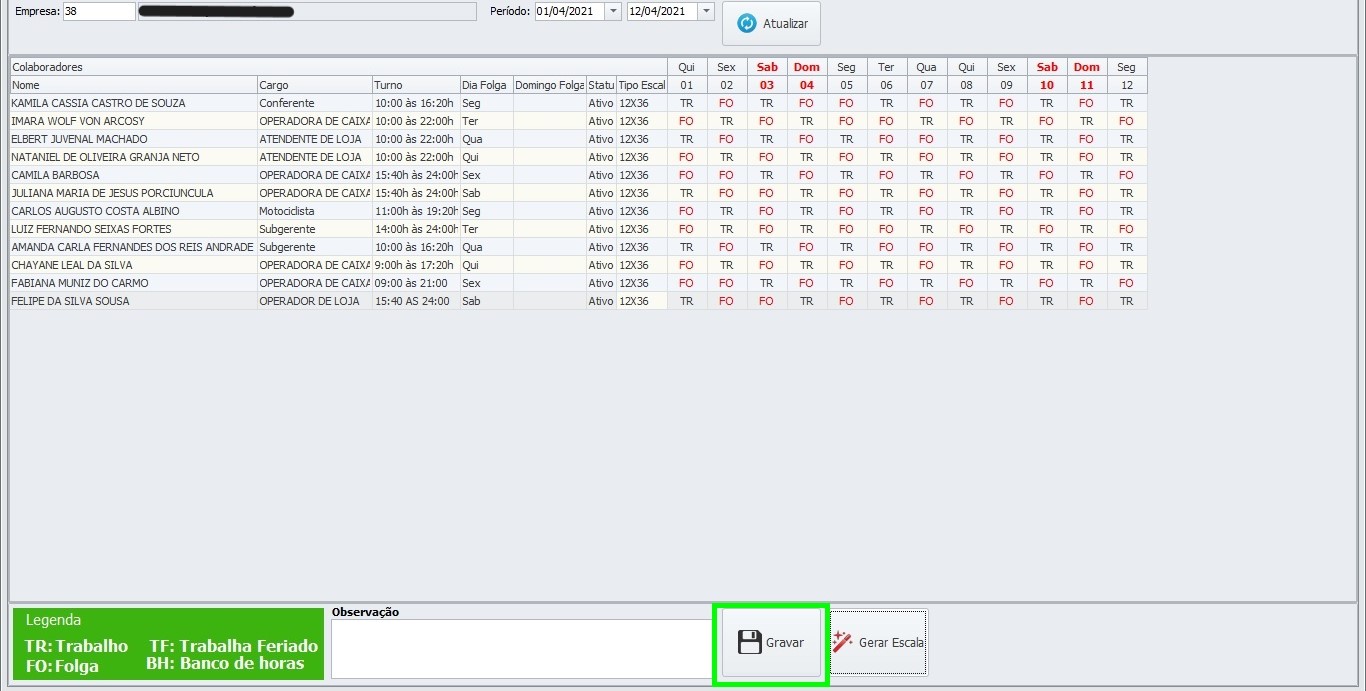Sort by the Cargo column header
Image resolution: width=1366 pixels, height=691 pixels.
click(314, 85)
